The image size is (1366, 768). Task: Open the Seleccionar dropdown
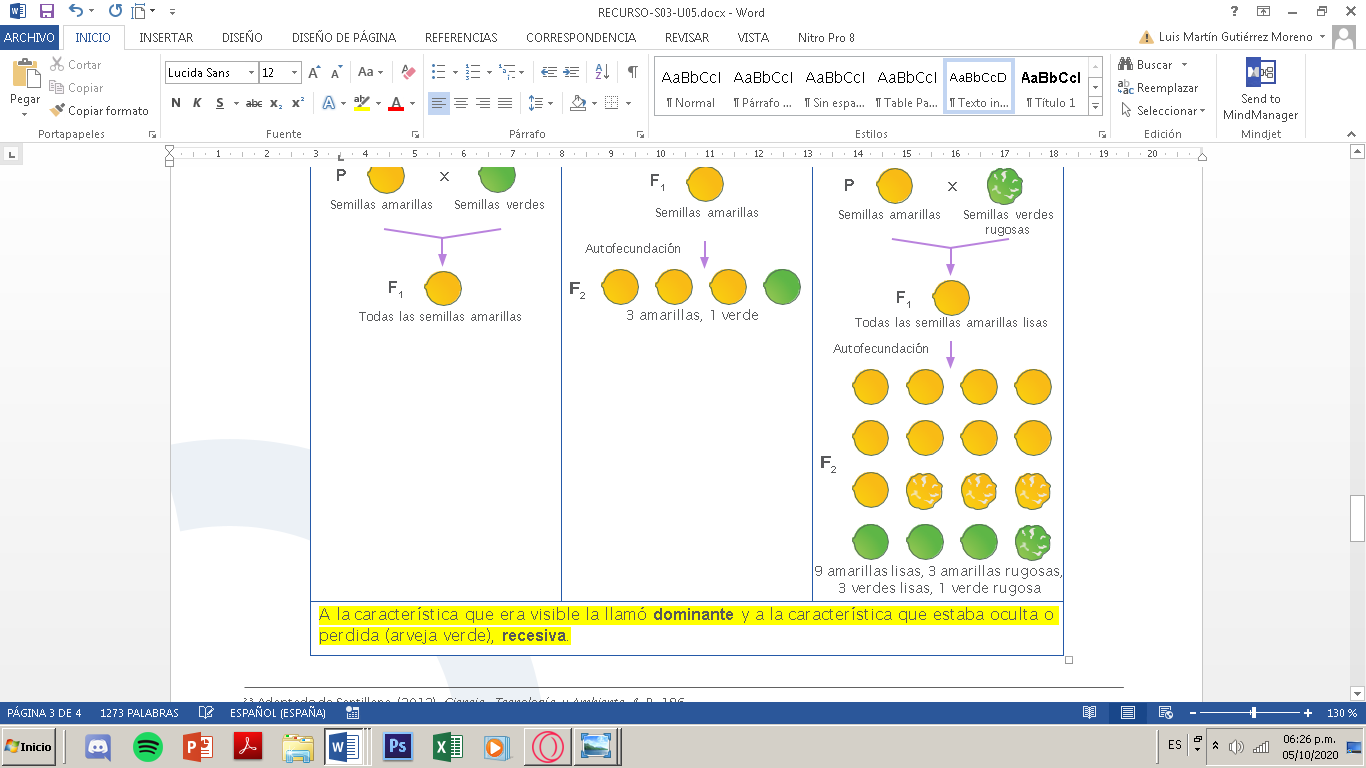[x=1163, y=111]
